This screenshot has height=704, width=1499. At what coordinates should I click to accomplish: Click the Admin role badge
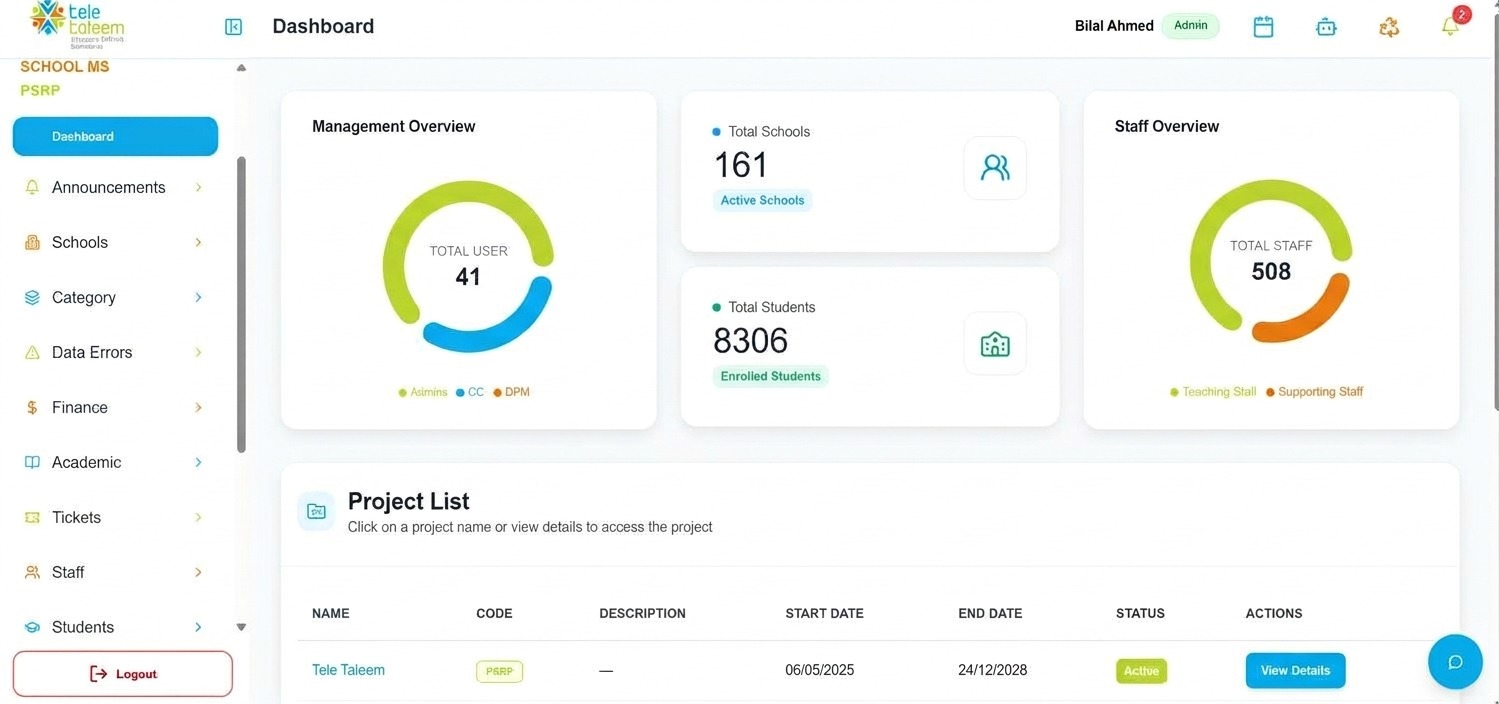(1190, 26)
